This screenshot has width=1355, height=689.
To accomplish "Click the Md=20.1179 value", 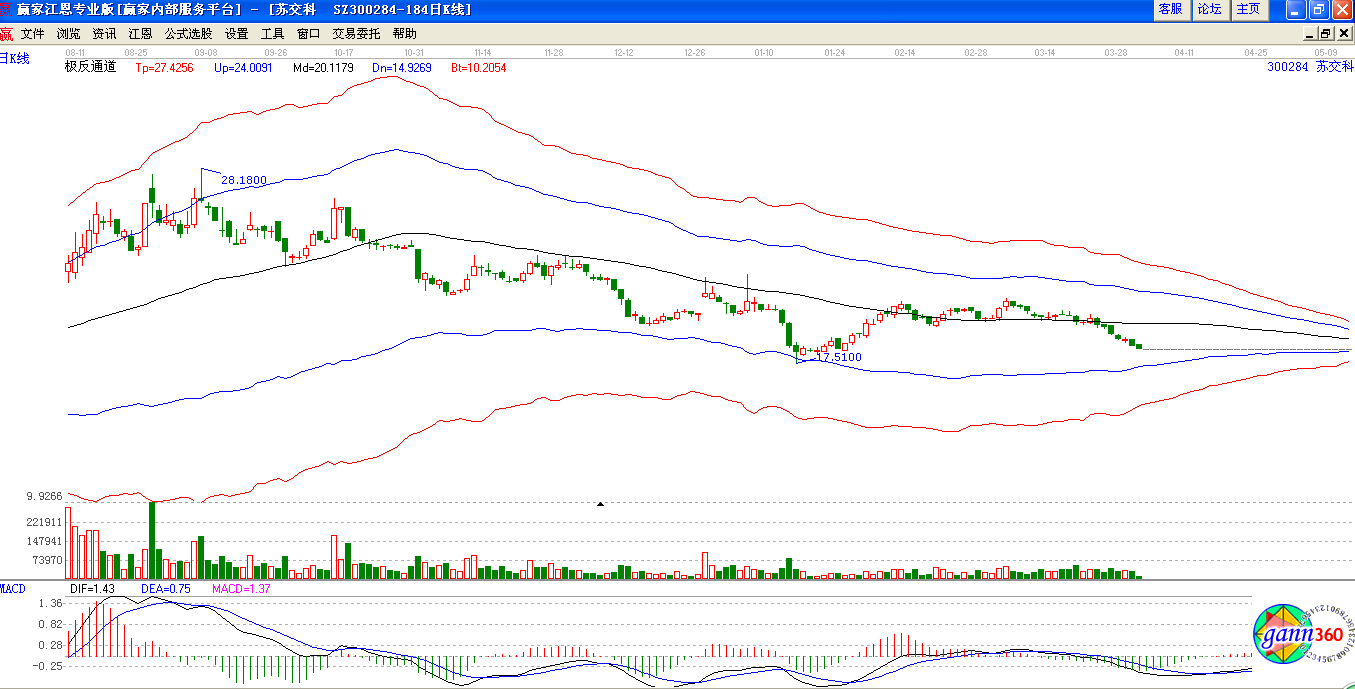I will (323, 68).
